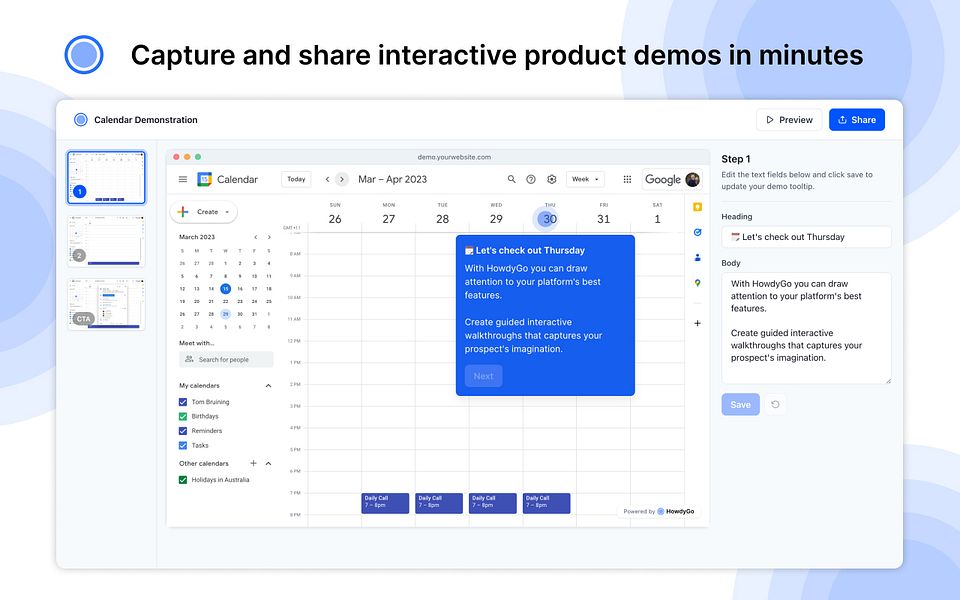Select Wednesday 29 column header
The width and height of the screenshot is (960, 600).
[496, 215]
